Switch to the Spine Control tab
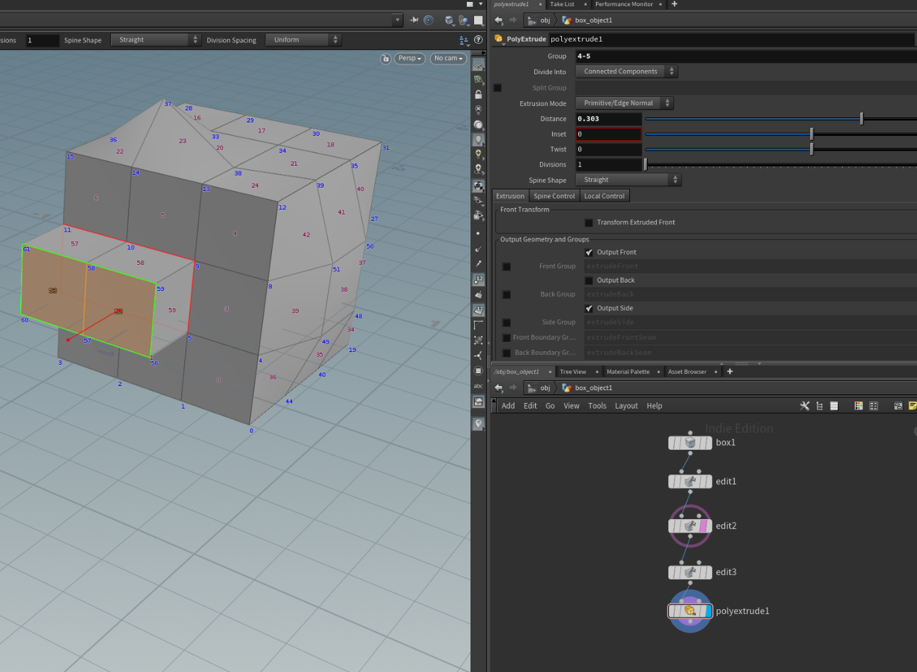The height and width of the screenshot is (672, 917). [x=554, y=196]
